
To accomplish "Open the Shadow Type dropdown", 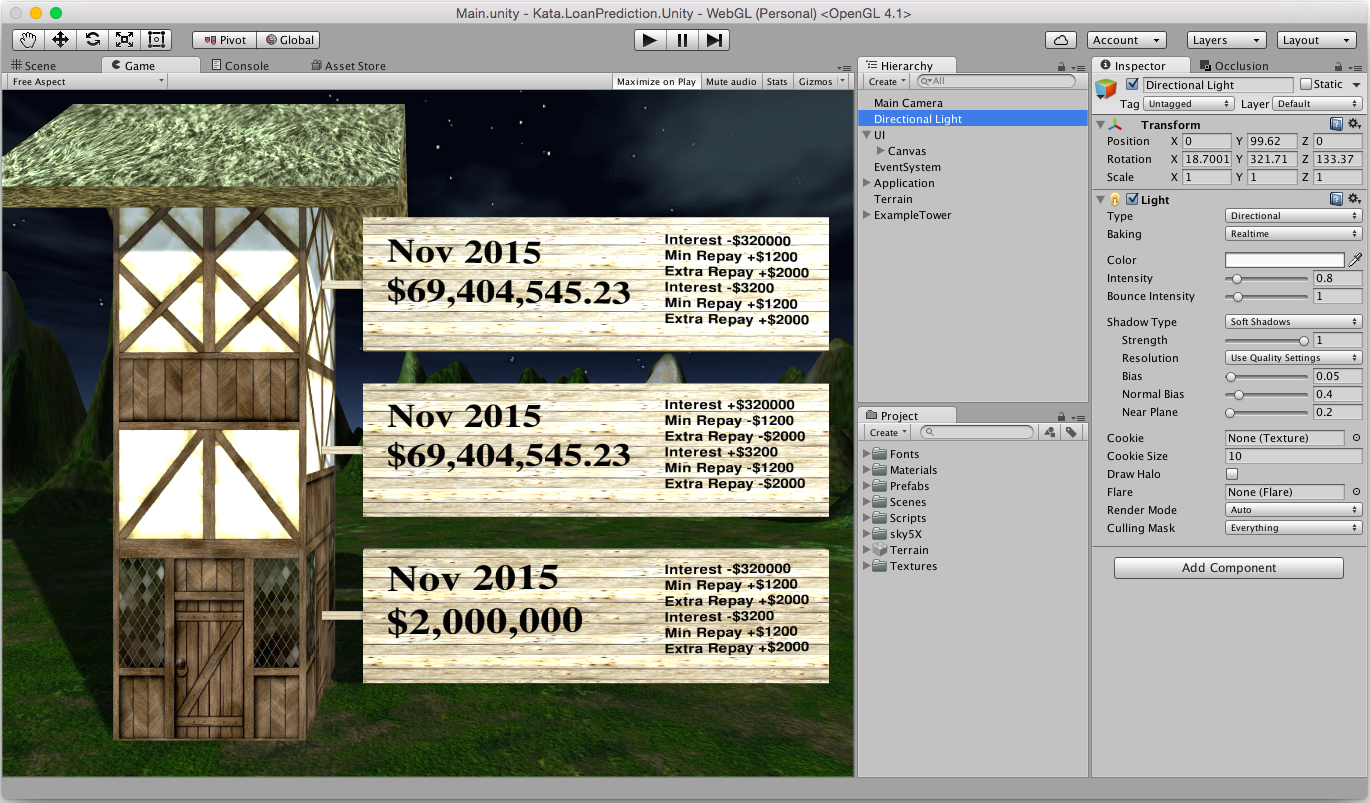I will pos(1294,322).
